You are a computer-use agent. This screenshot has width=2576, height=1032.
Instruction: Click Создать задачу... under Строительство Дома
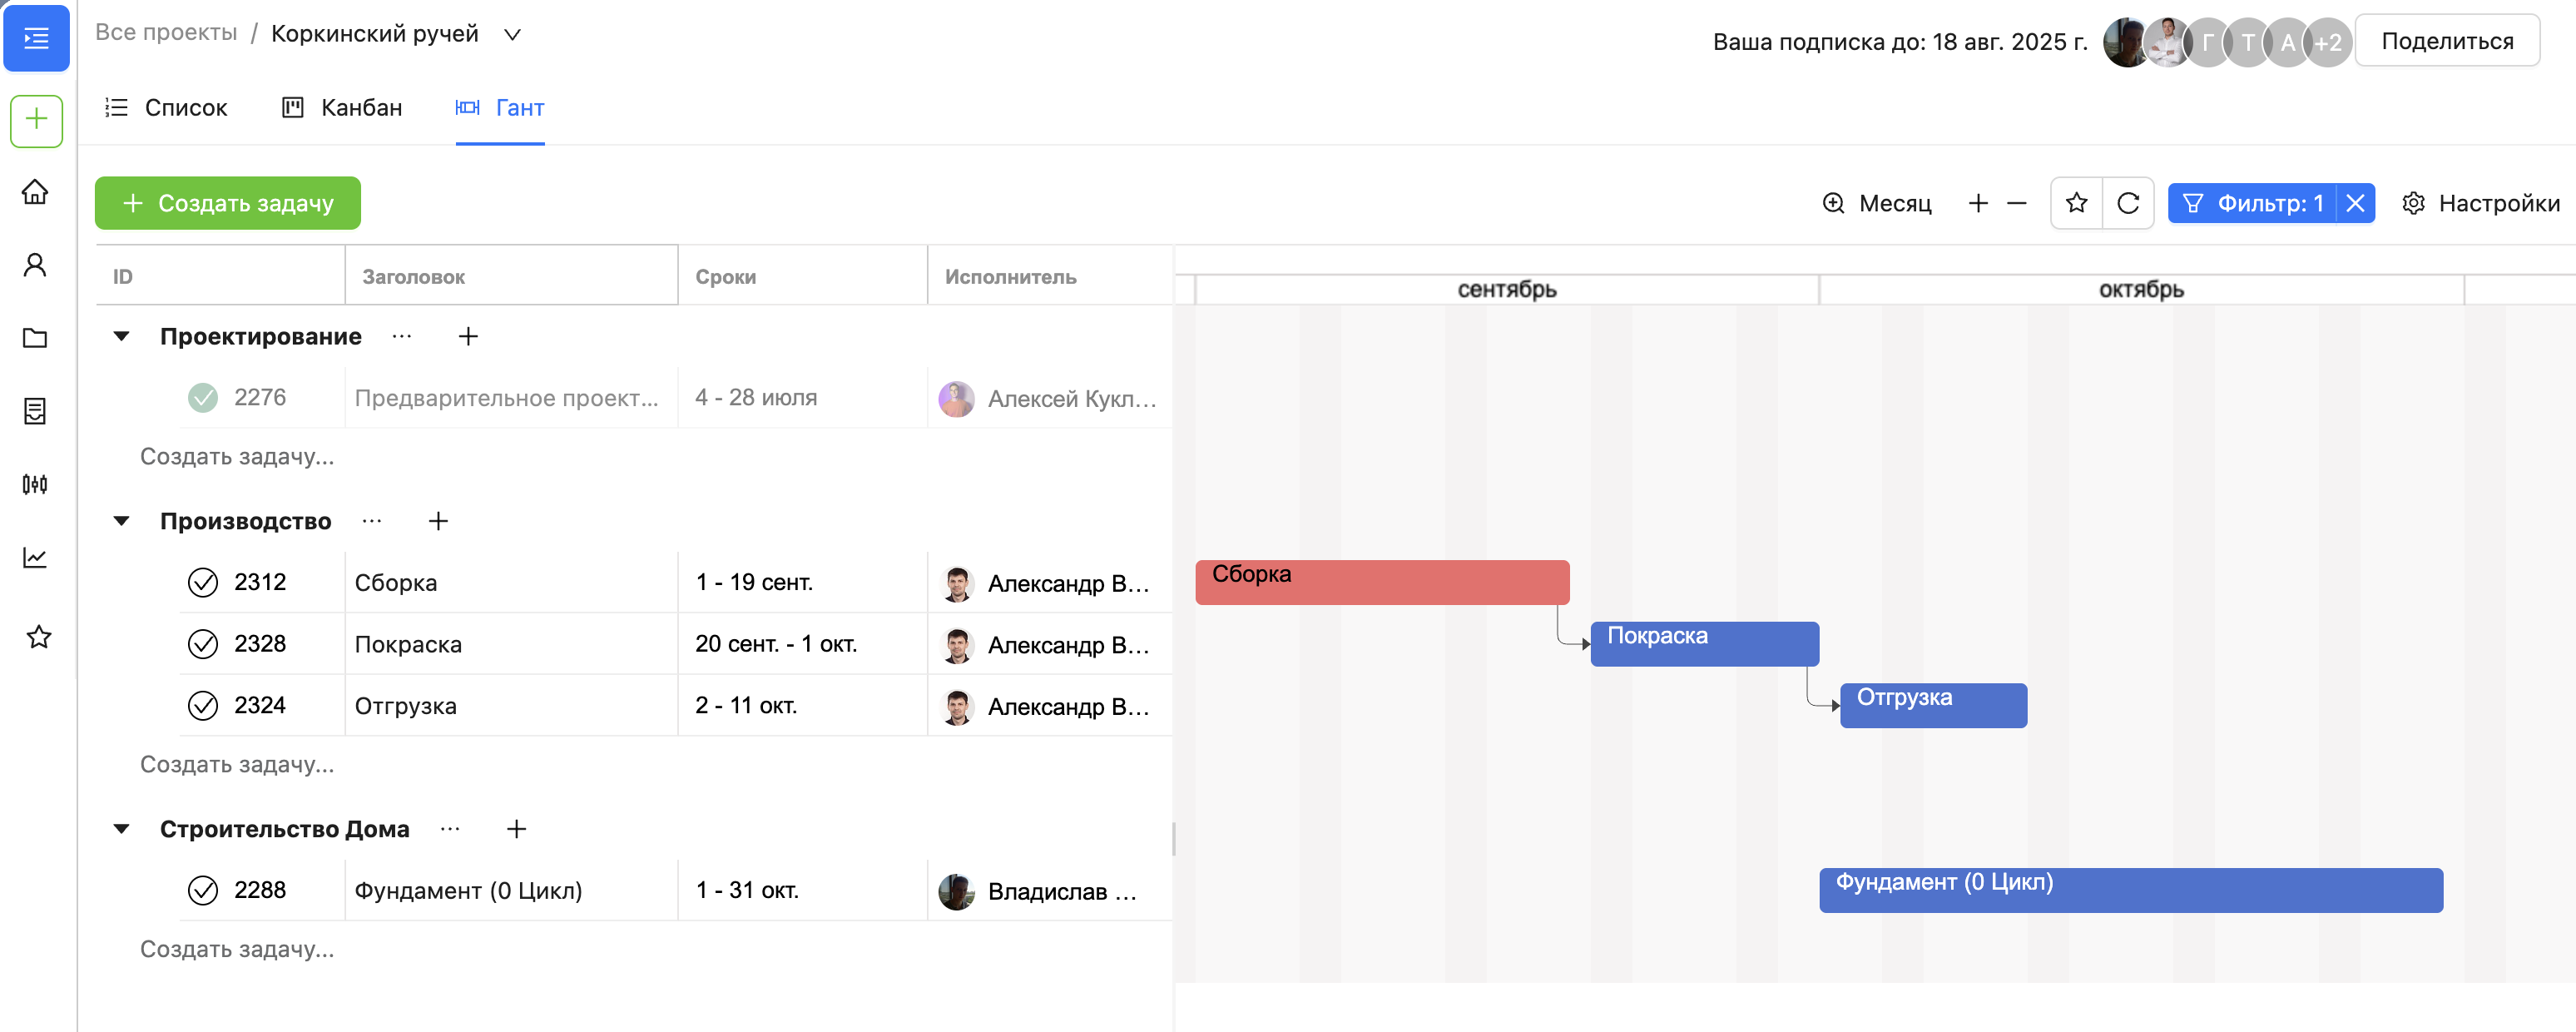click(x=237, y=949)
